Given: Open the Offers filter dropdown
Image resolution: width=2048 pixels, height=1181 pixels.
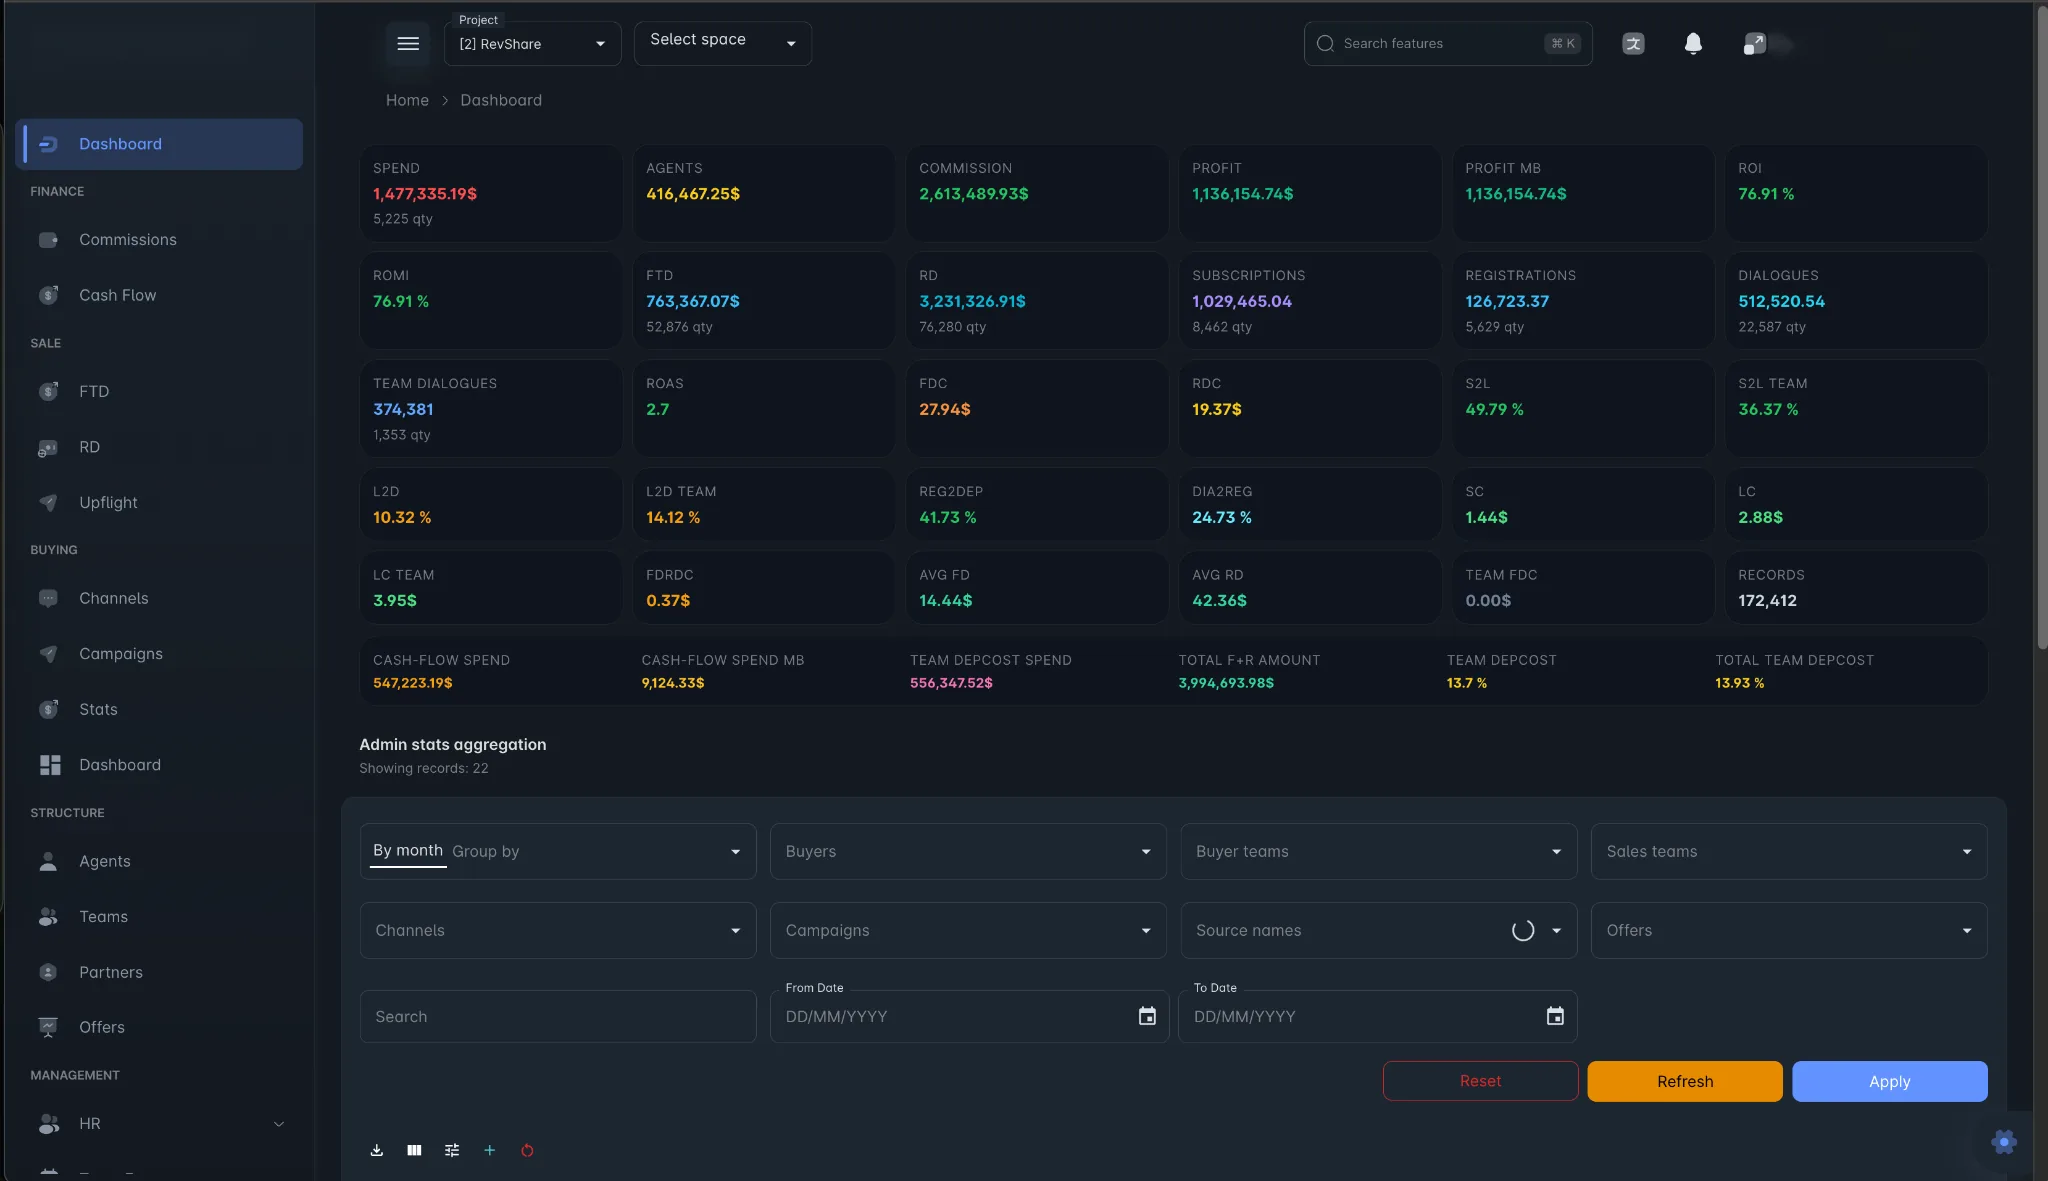Looking at the screenshot, I should pyautogui.click(x=1789, y=930).
